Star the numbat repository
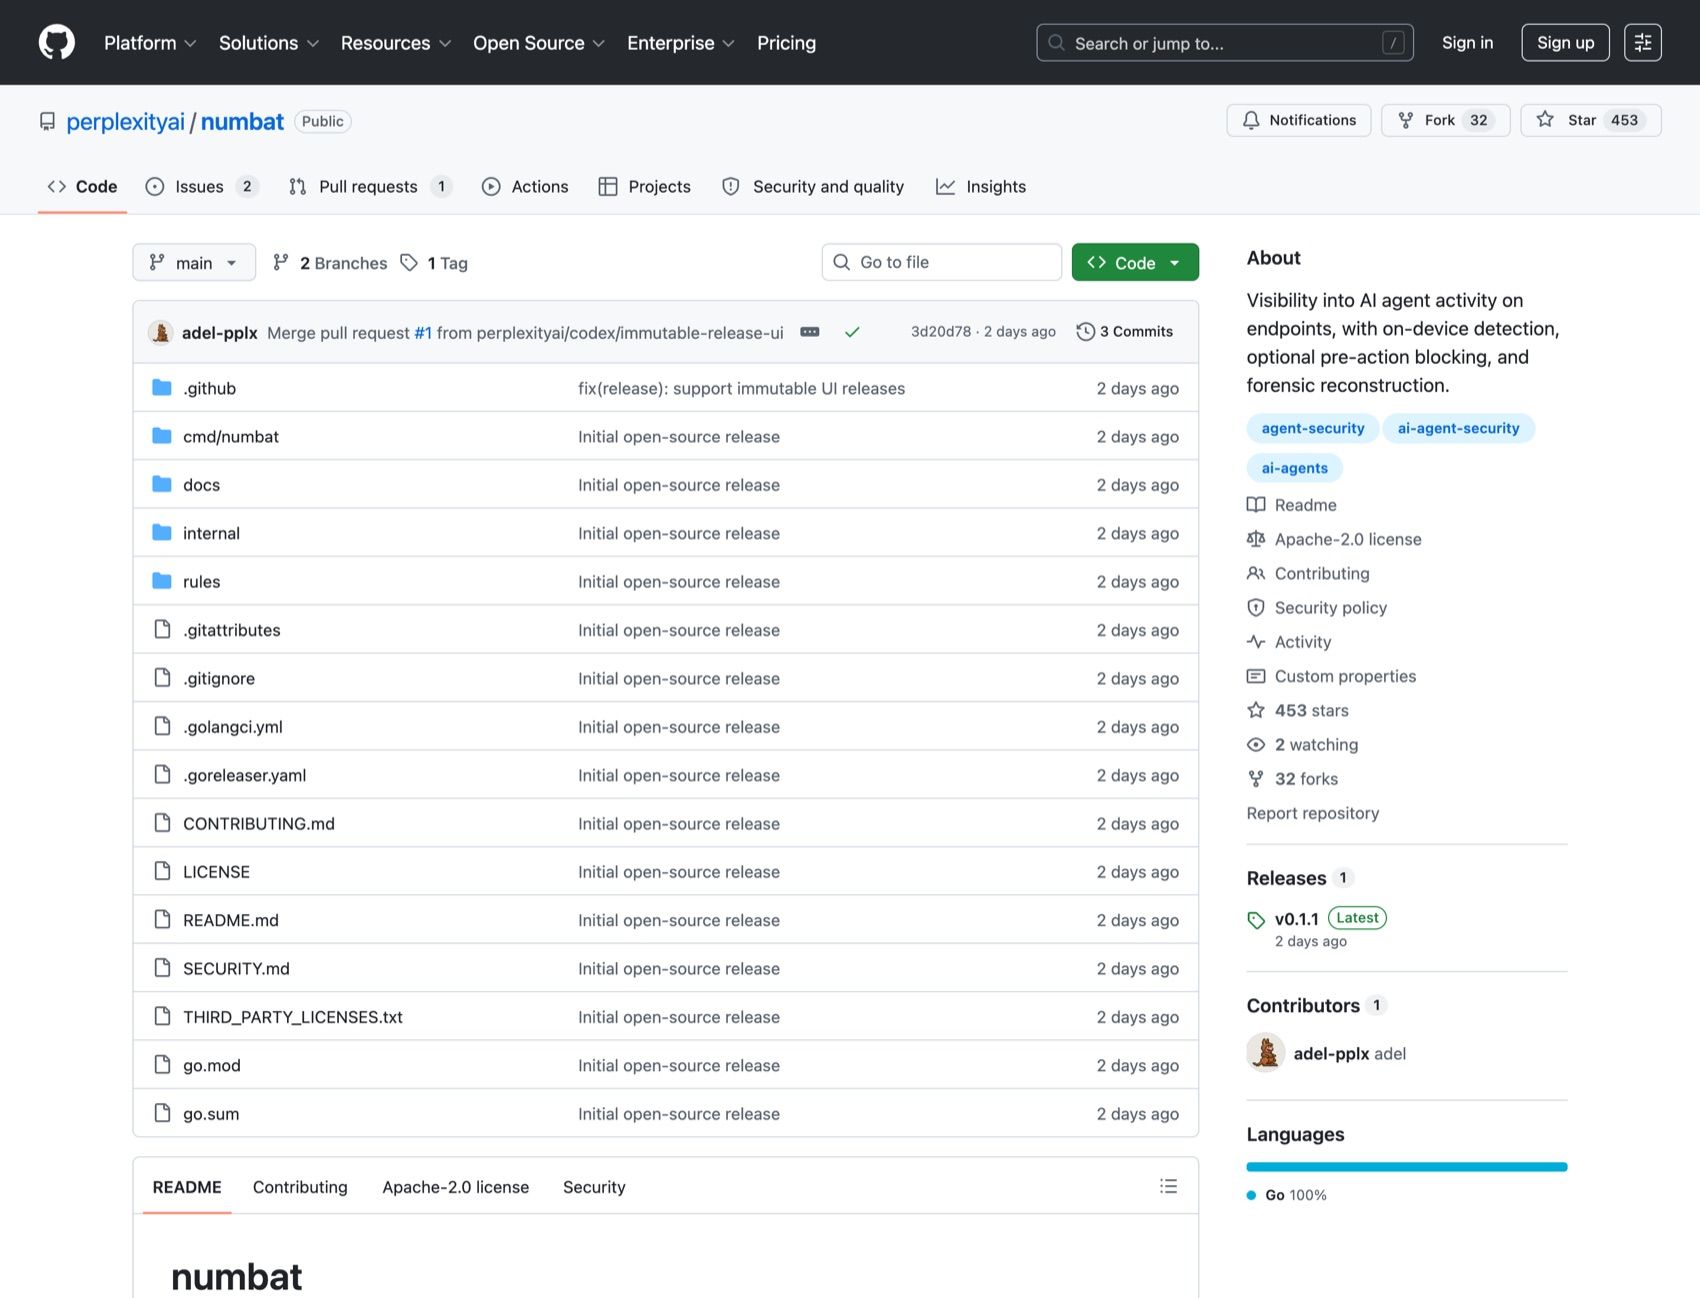Screen dimensions: 1700x1298 1590,120
